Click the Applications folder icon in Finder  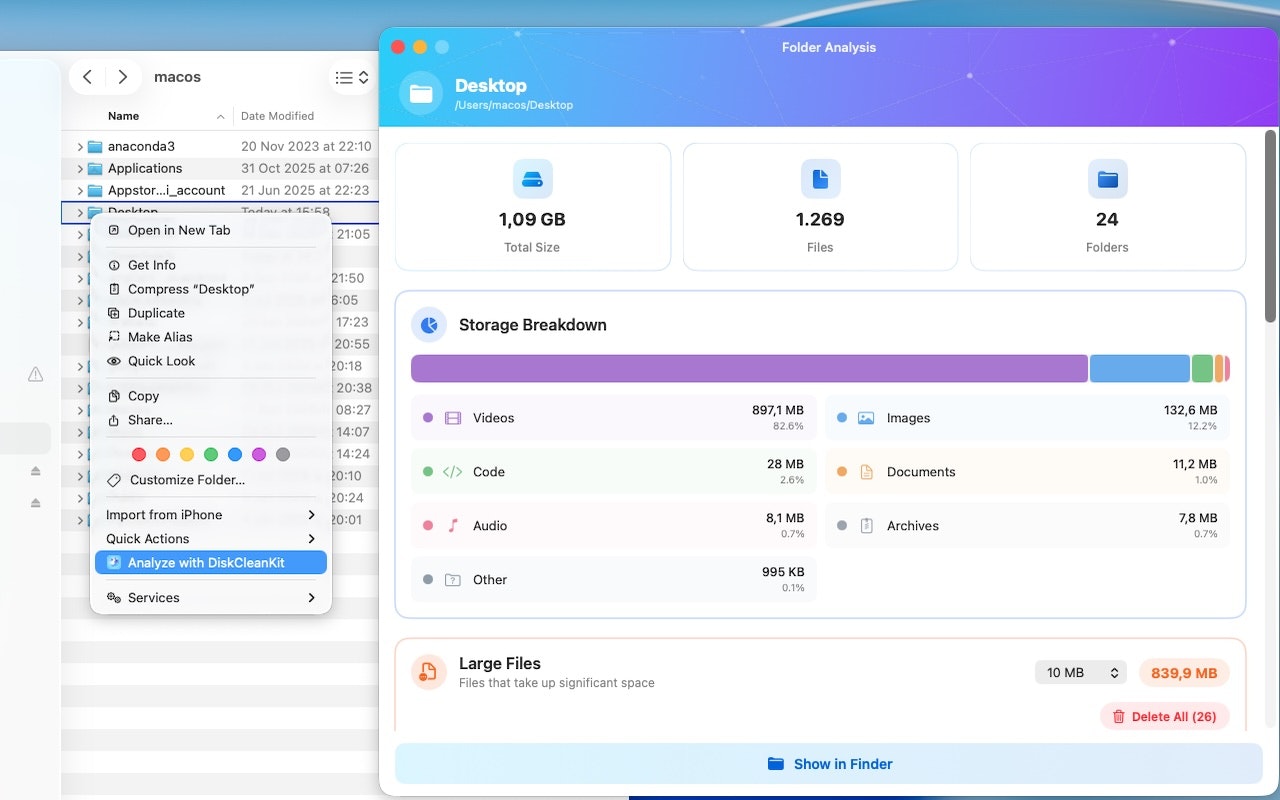click(x=95, y=168)
